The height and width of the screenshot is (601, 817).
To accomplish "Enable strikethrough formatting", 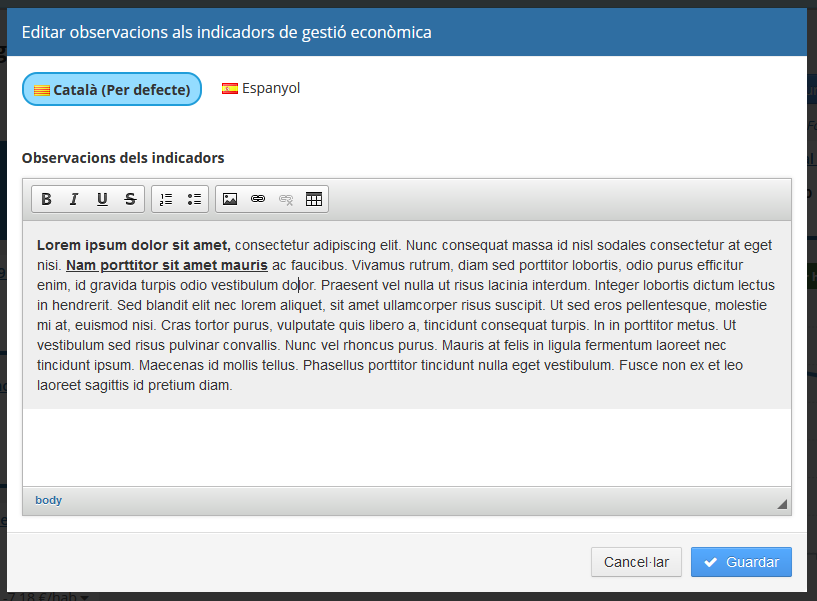I will pos(130,199).
